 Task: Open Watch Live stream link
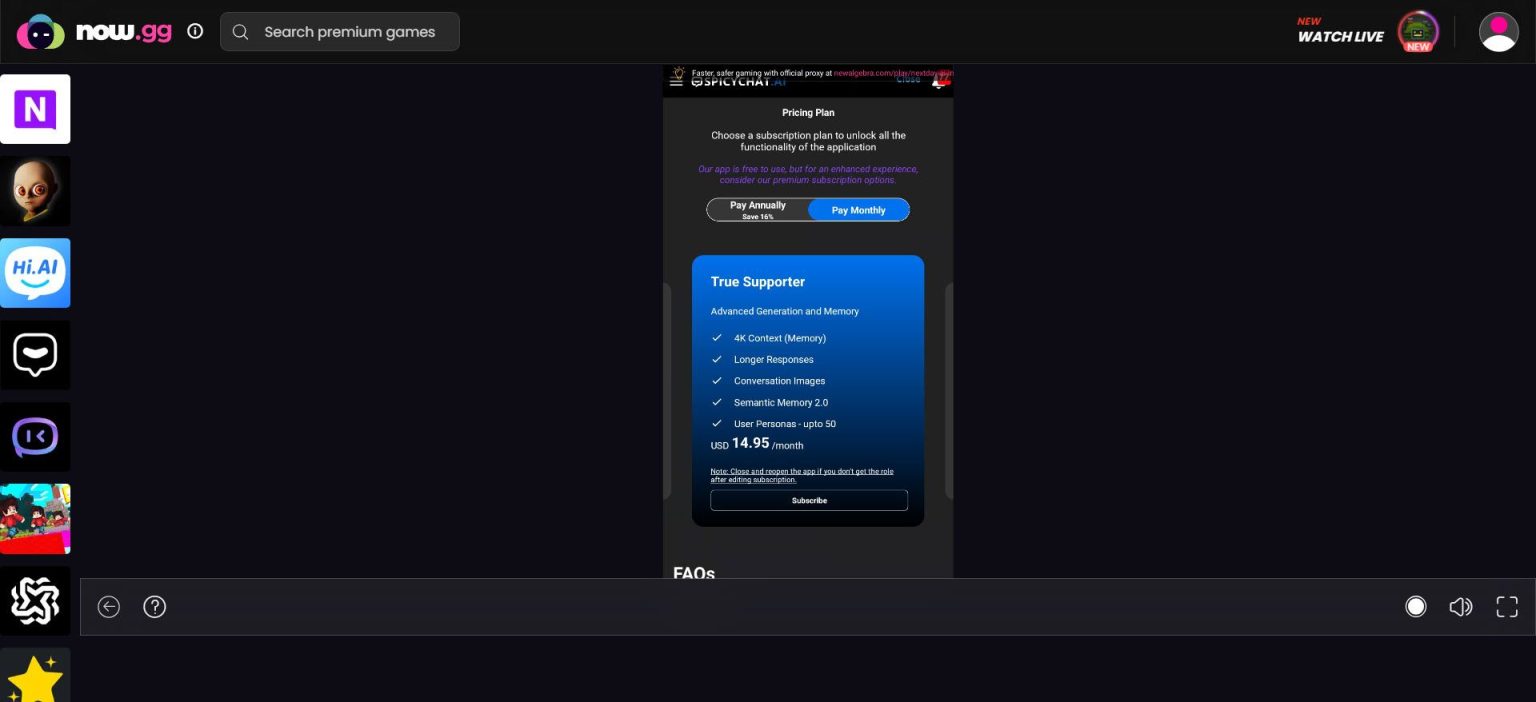tap(1340, 32)
